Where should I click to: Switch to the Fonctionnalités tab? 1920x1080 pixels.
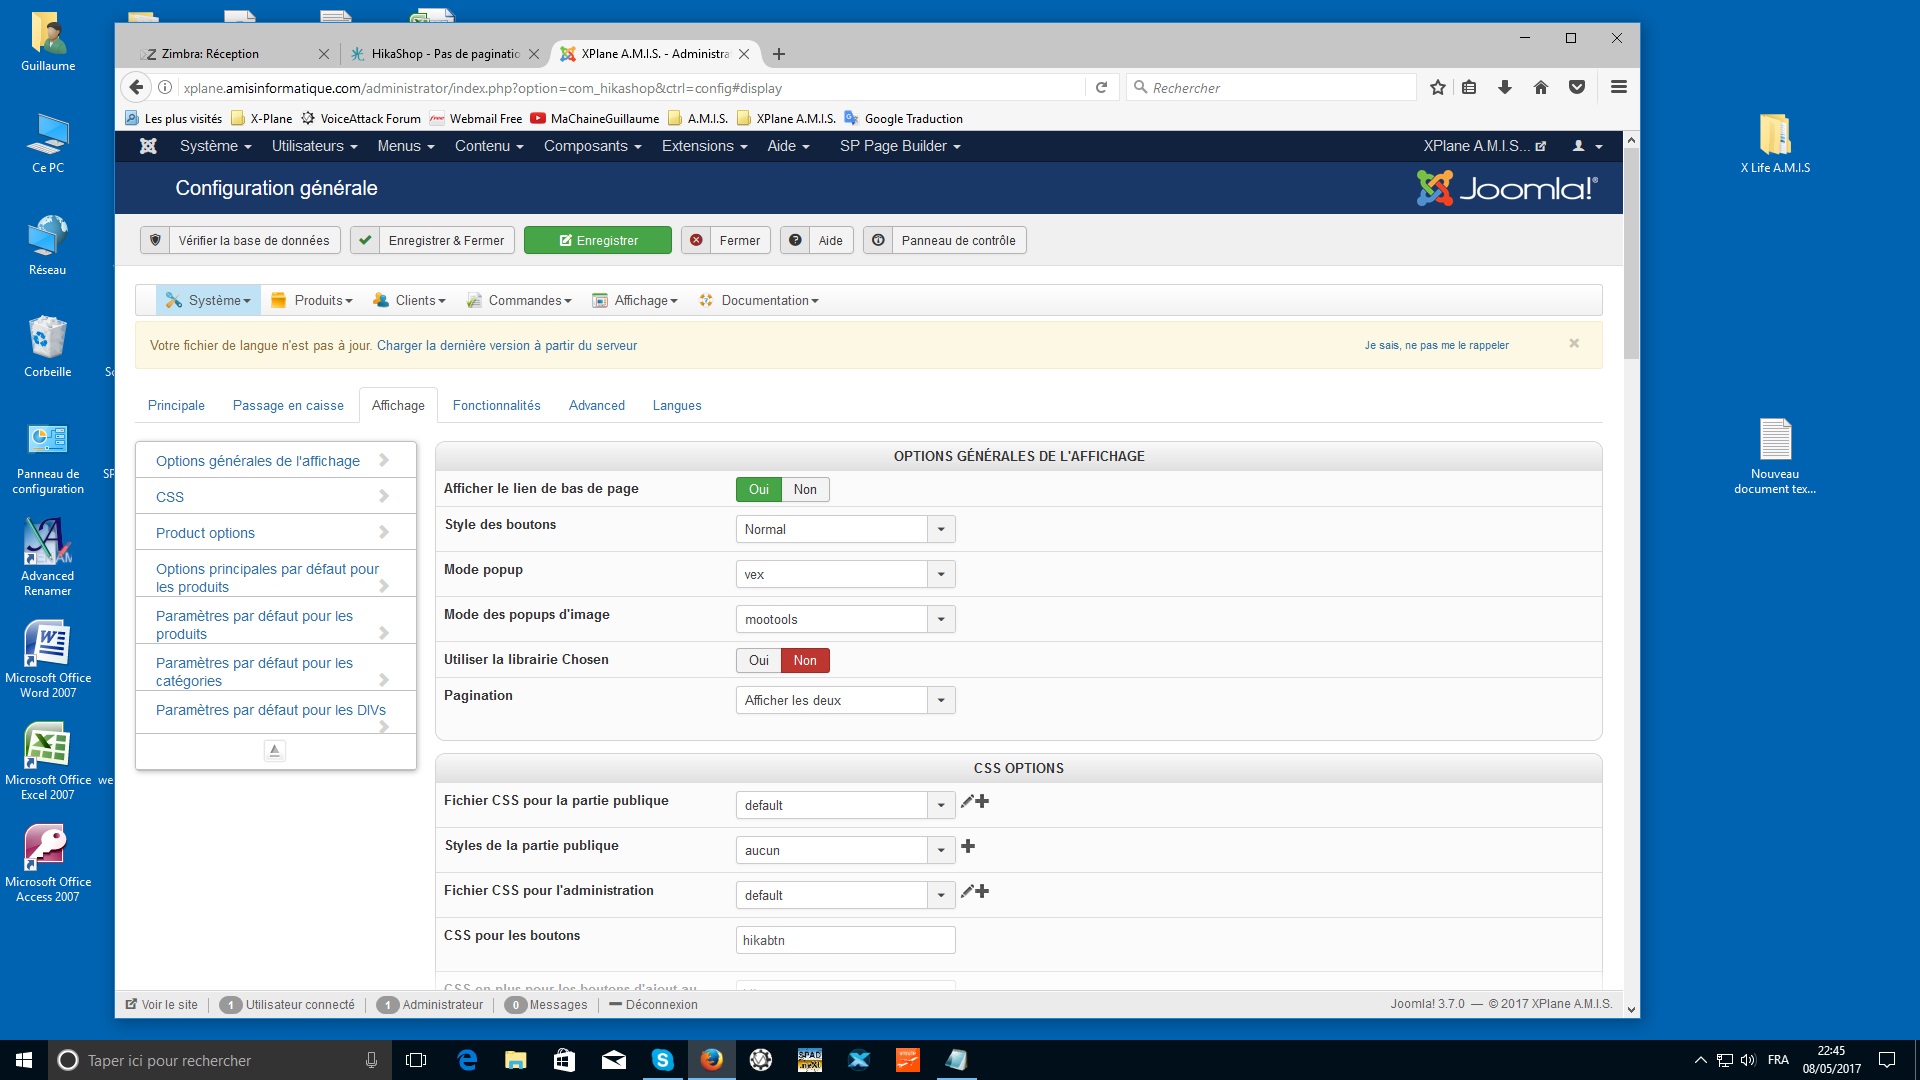click(496, 406)
